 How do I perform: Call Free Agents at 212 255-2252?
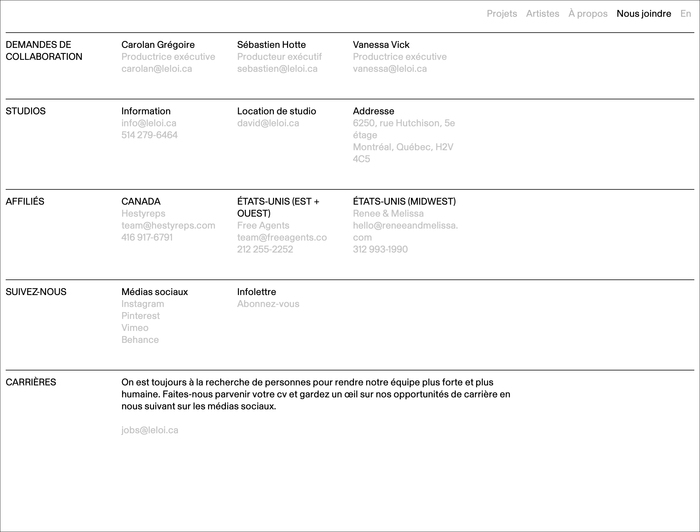pyautogui.click(x=265, y=249)
